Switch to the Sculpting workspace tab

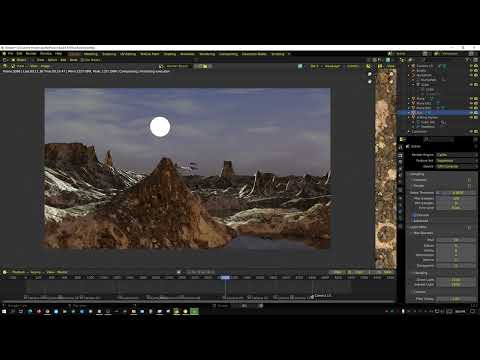[109, 54]
